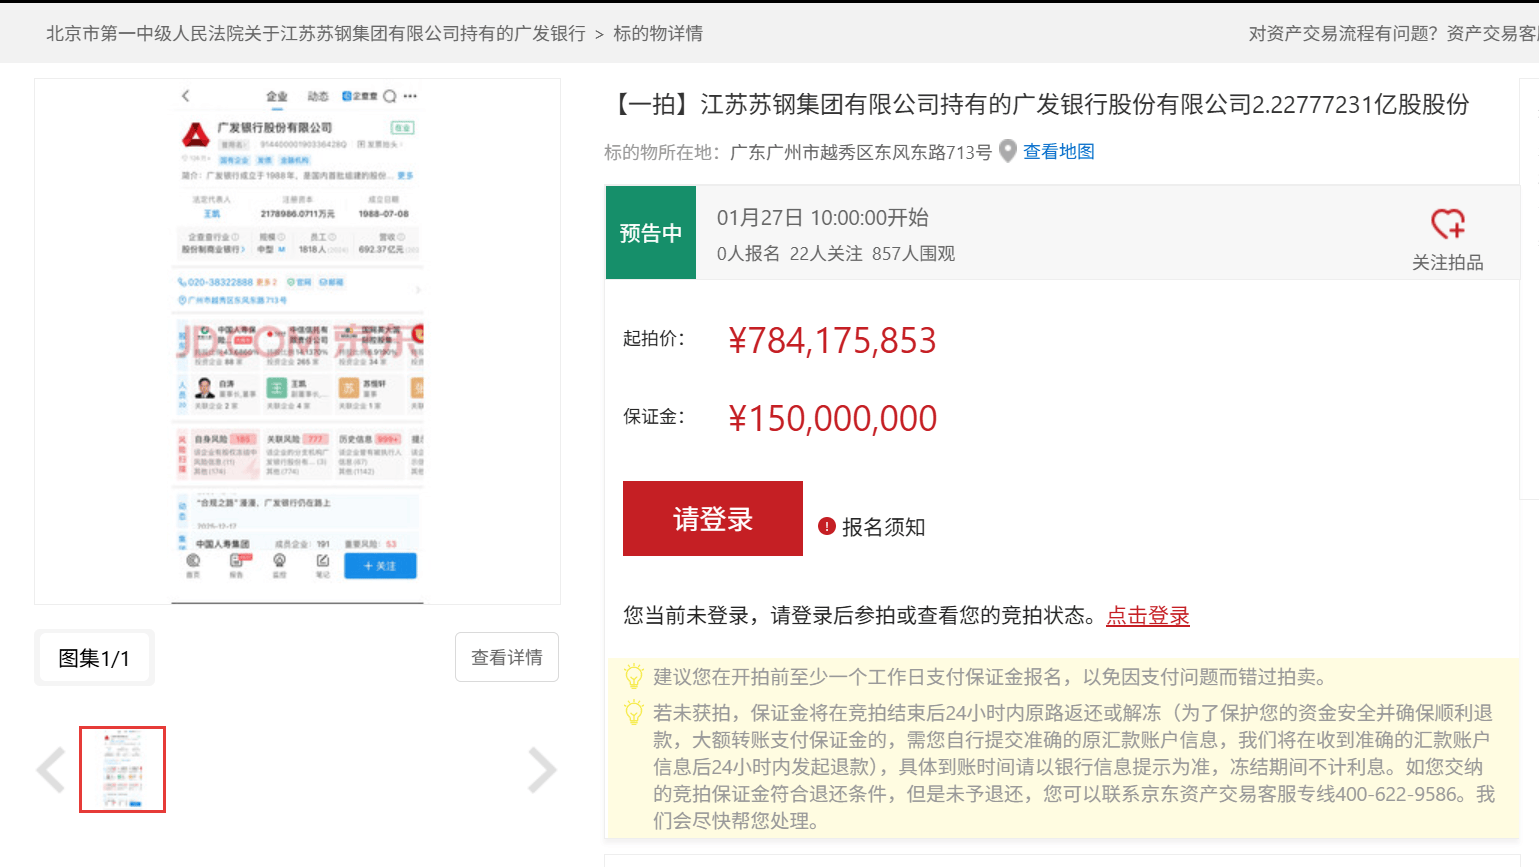Click the first lightbulb tip icon
Screen dimensions: 1539x867
[x=633, y=677]
